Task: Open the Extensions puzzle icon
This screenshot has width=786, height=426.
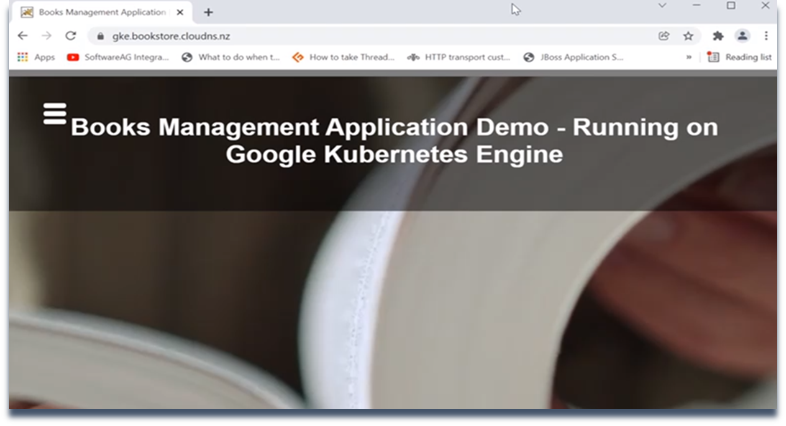Action: pos(718,36)
